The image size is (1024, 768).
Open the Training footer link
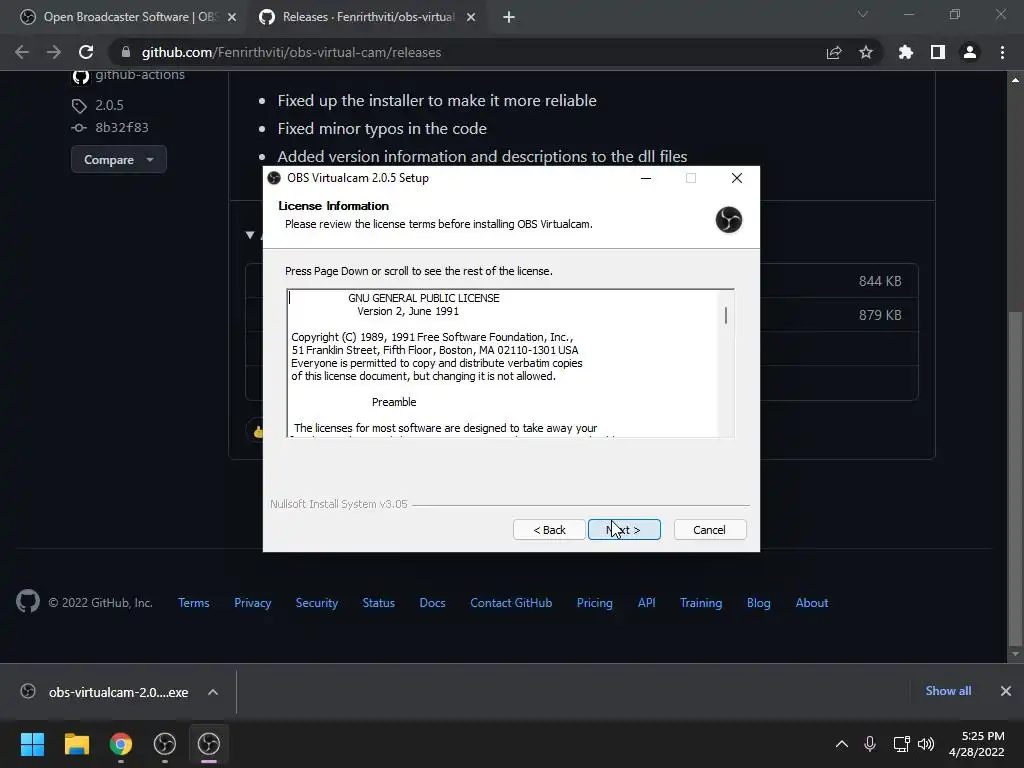[701, 603]
